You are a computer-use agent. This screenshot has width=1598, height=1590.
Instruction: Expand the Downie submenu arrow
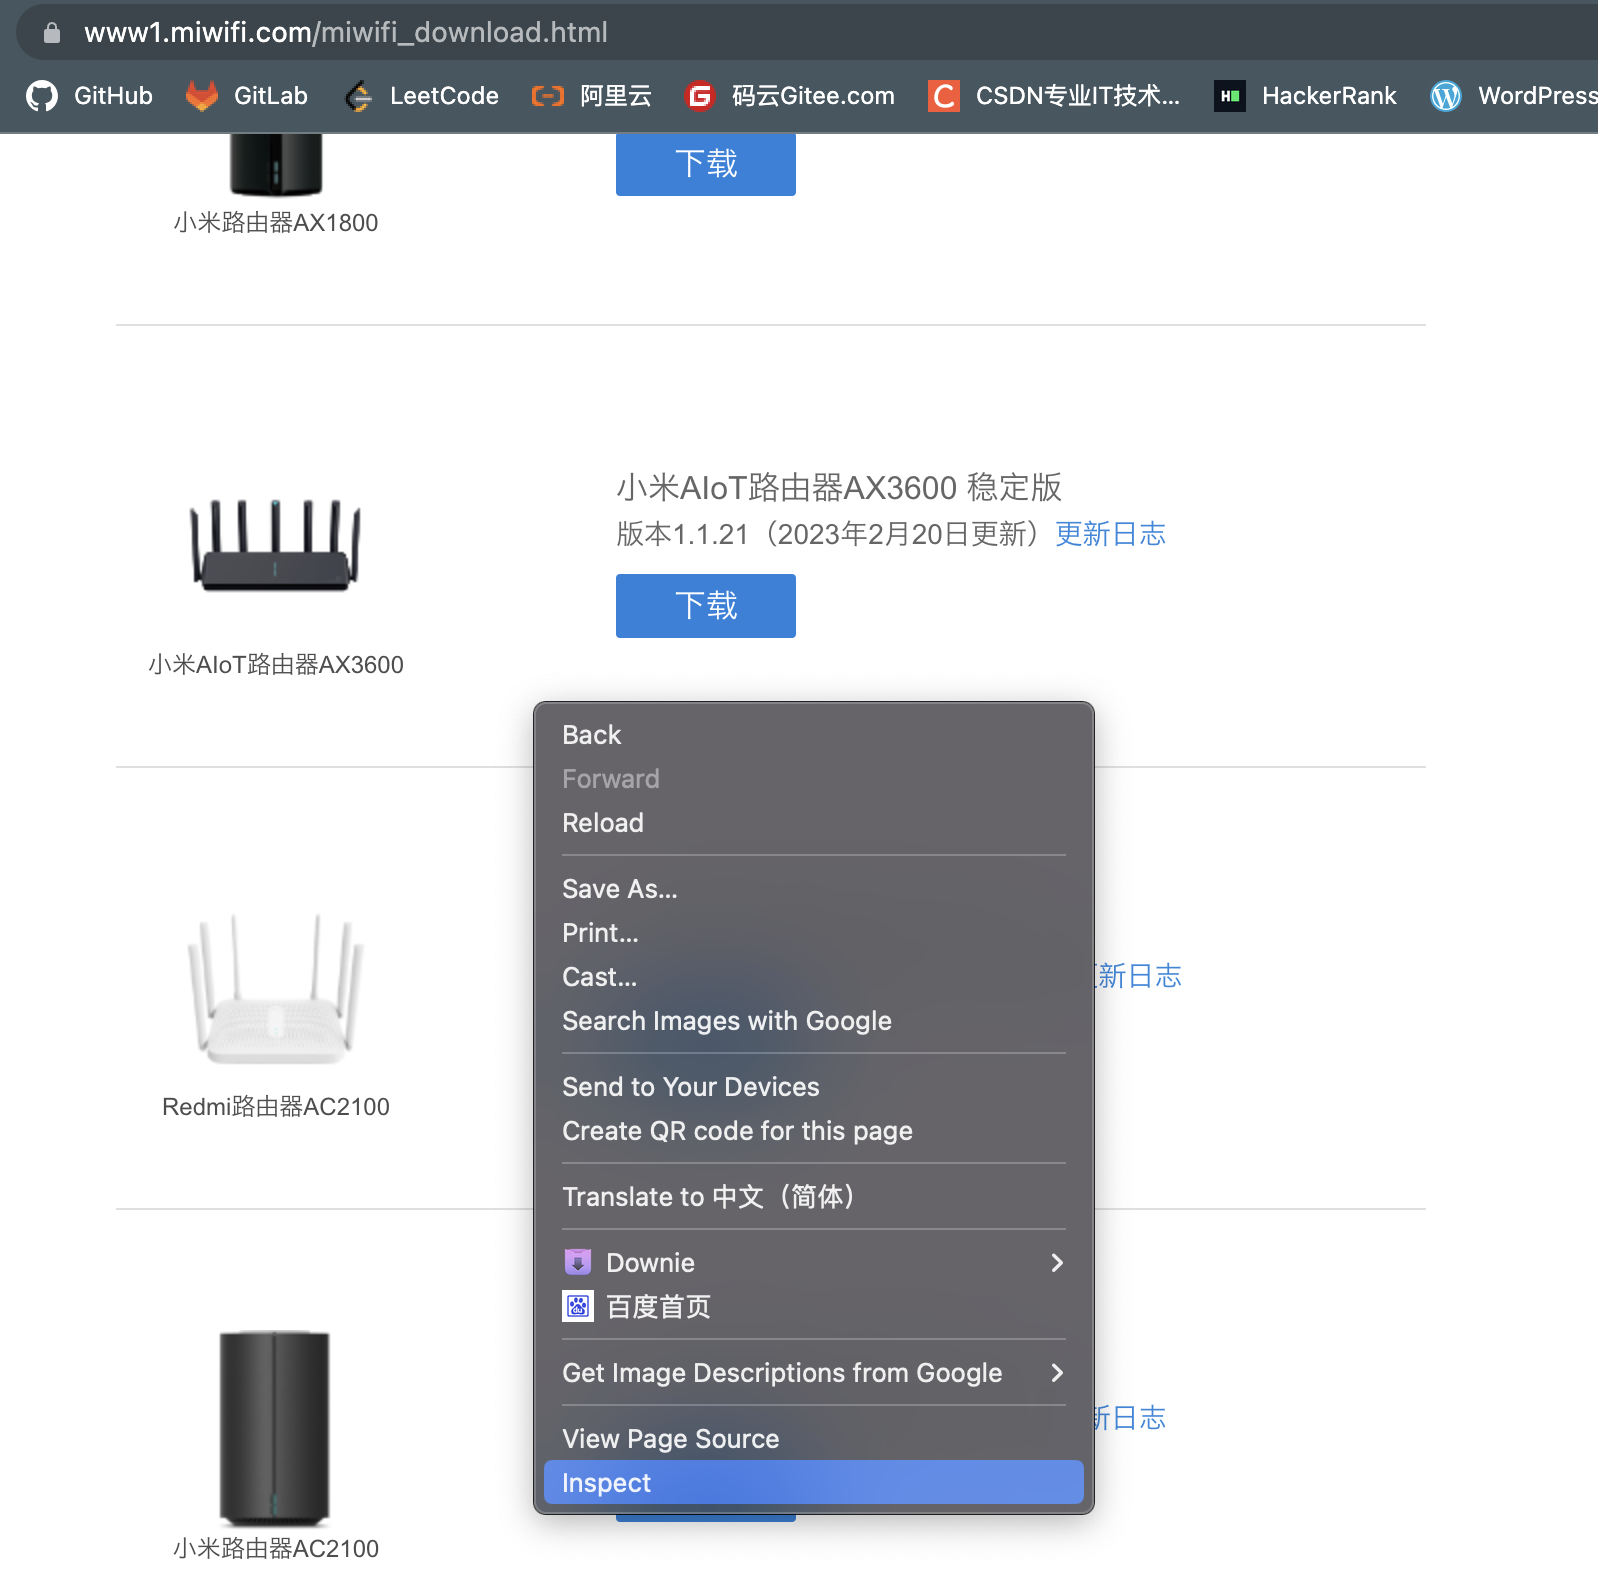1057,1263
